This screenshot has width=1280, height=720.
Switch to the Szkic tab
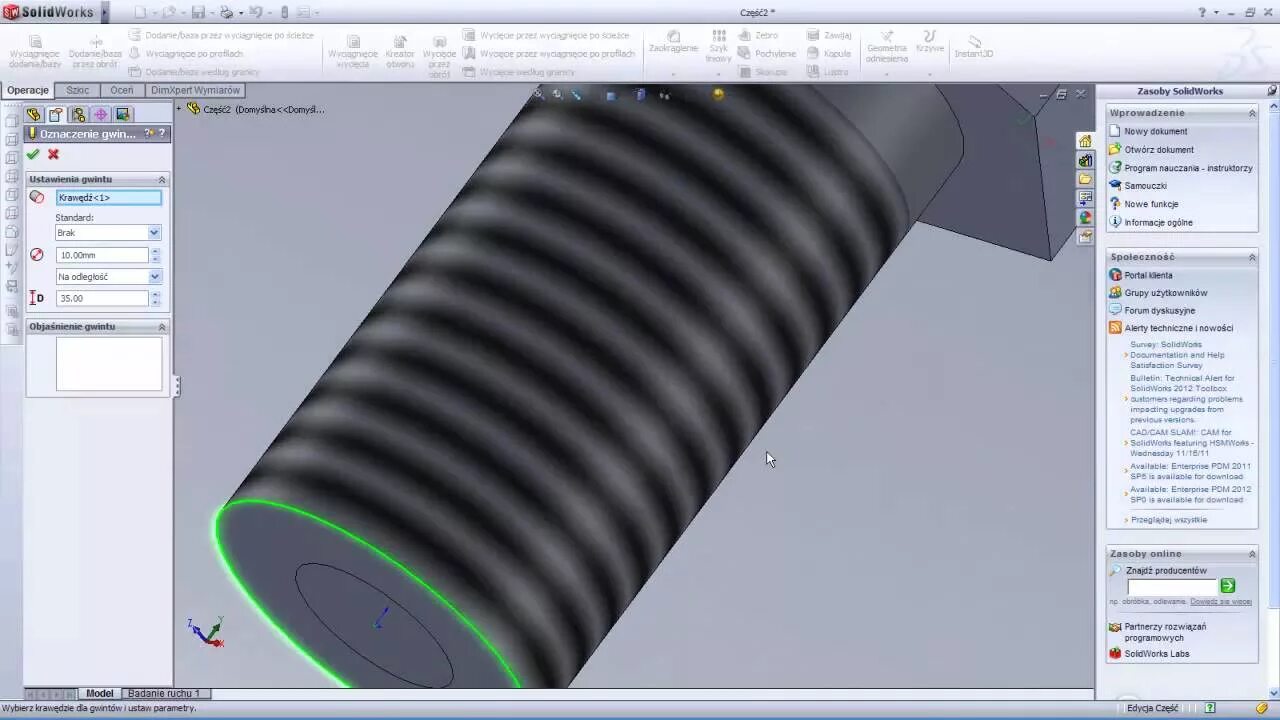(x=77, y=90)
